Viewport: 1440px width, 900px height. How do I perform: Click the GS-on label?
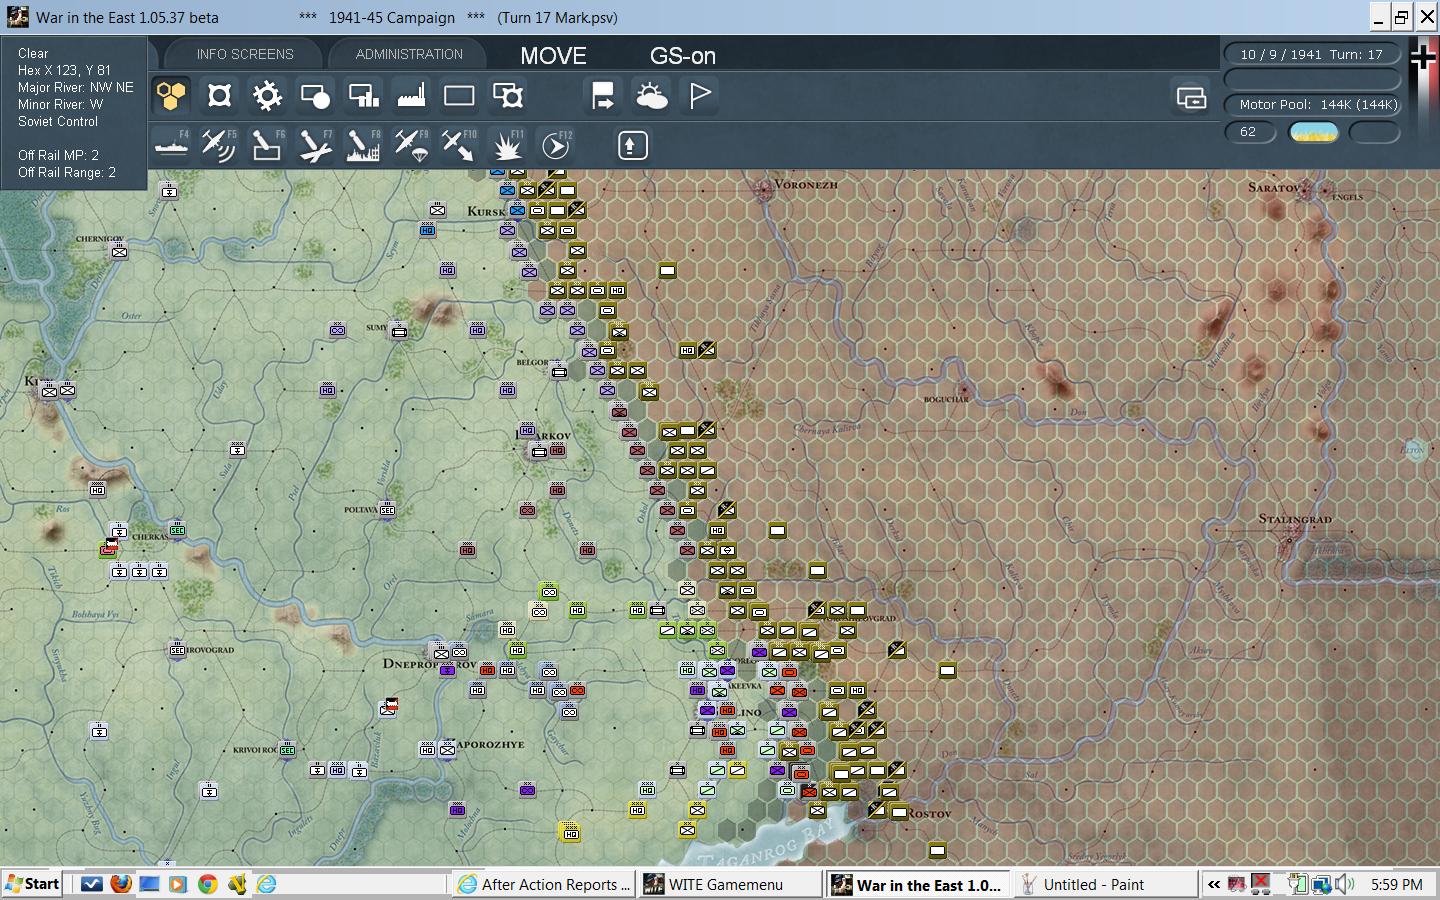coord(683,56)
